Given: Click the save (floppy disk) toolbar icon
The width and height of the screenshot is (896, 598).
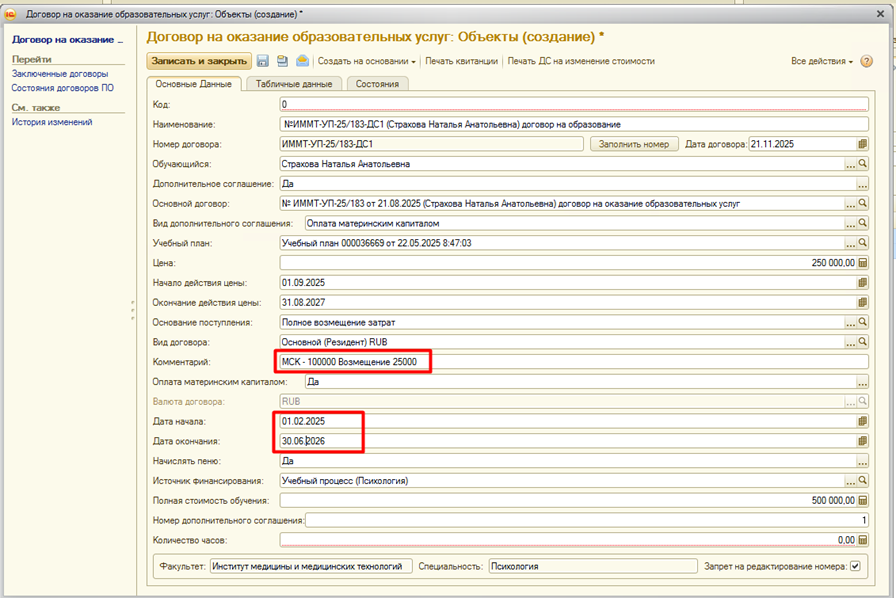Looking at the screenshot, I should [263, 61].
